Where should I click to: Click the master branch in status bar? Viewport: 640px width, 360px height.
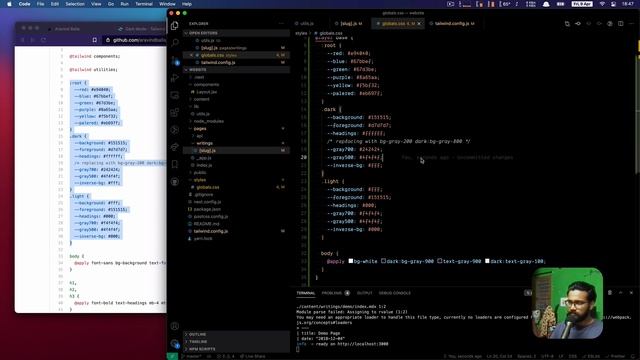click(x=192, y=356)
